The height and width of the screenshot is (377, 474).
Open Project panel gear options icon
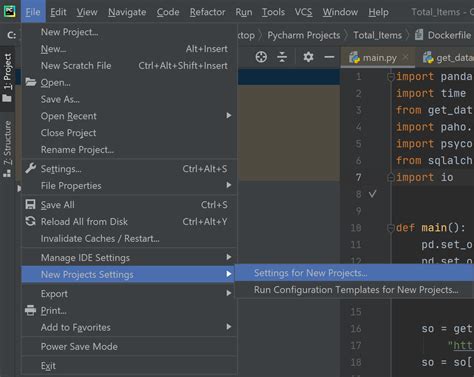pos(308,57)
